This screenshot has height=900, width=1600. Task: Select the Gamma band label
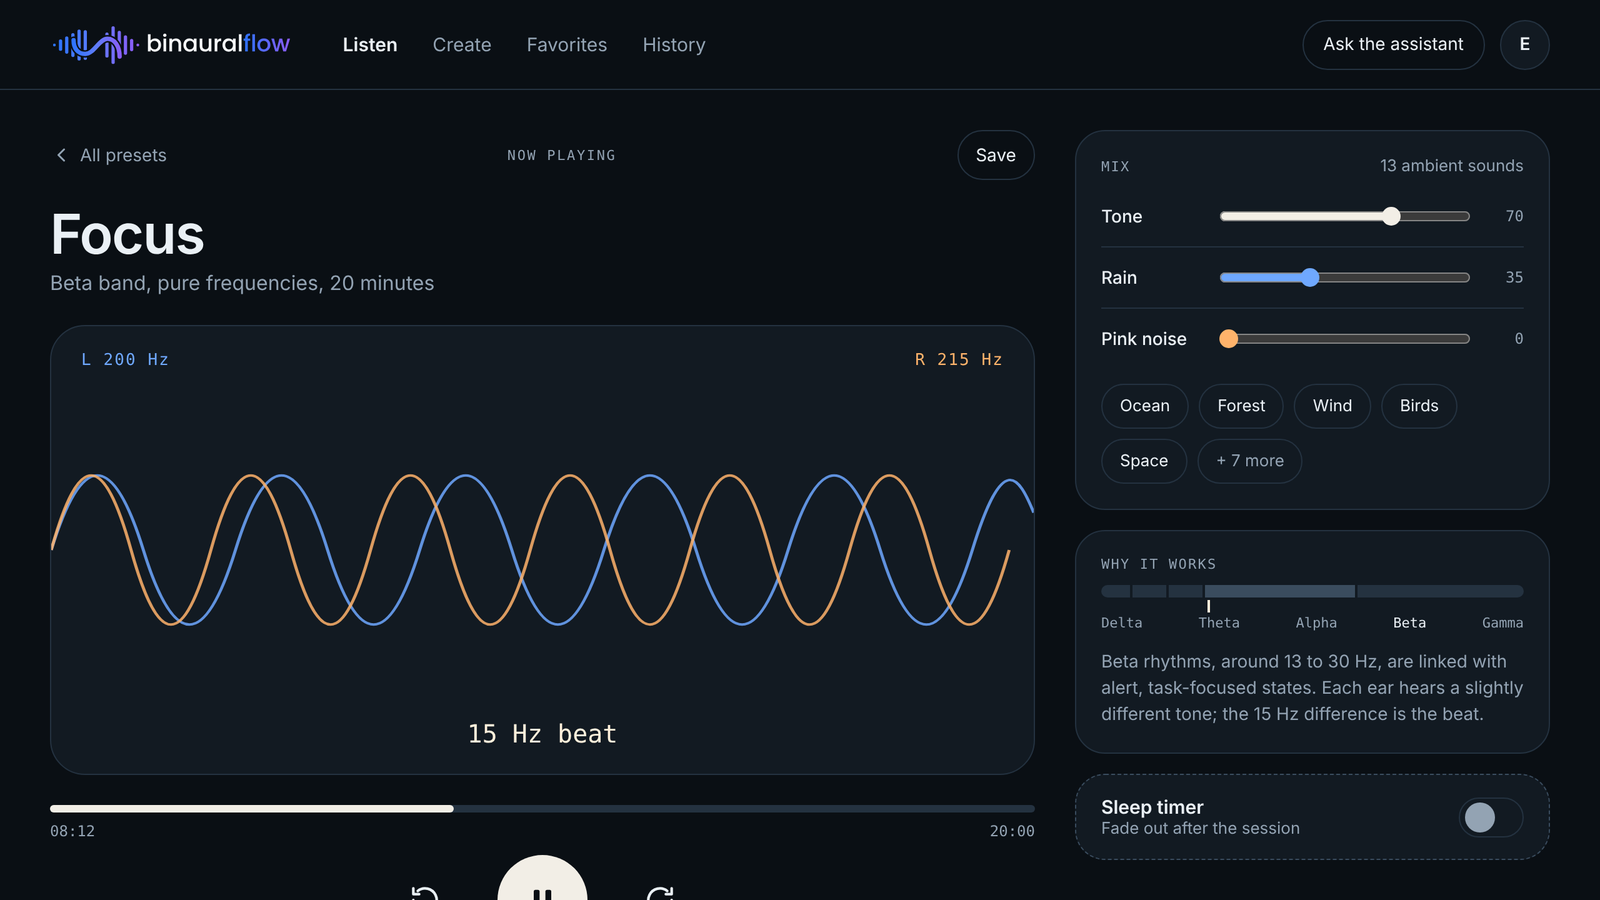pyautogui.click(x=1502, y=623)
